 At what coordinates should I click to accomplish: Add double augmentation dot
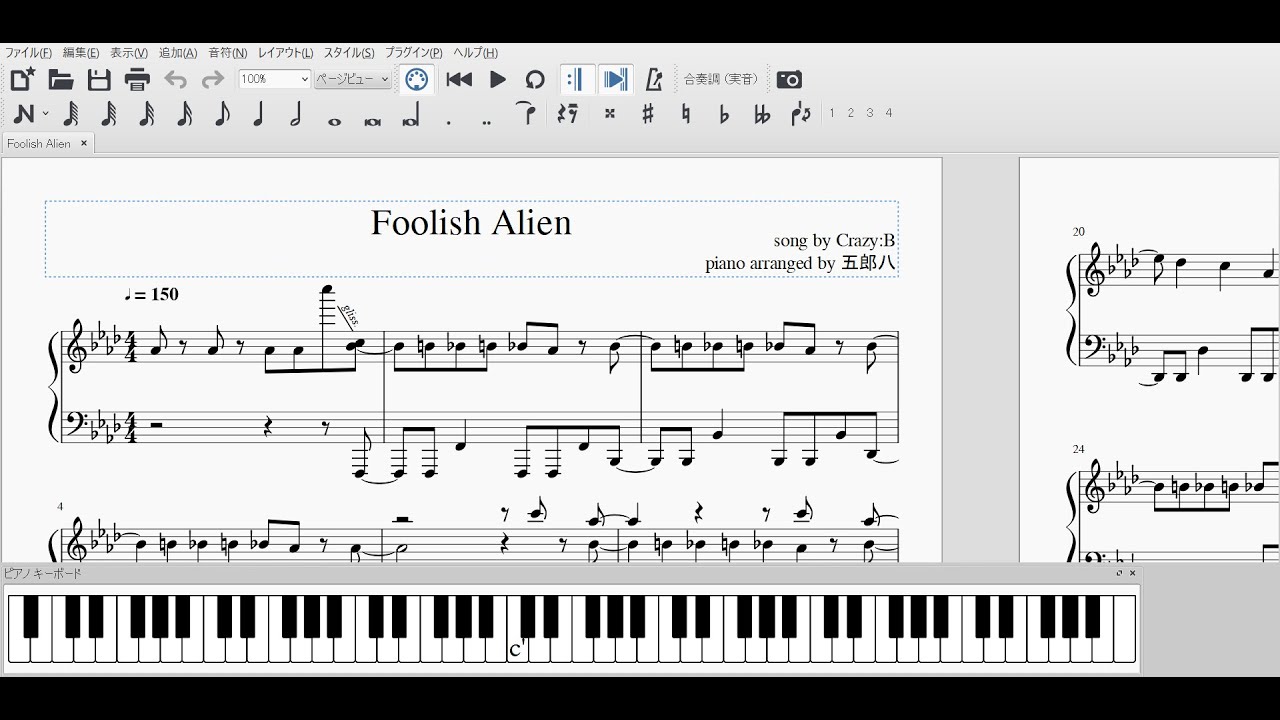tap(486, 122)
